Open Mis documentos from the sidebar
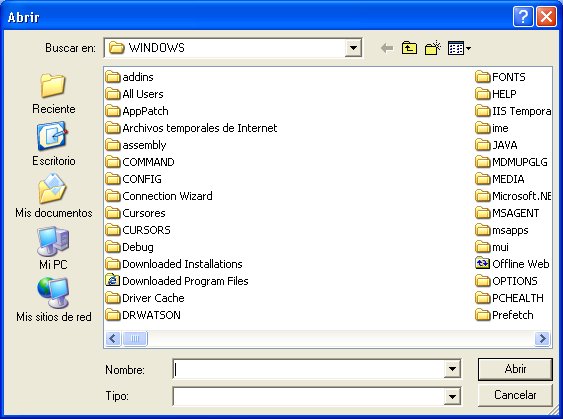This screenshot has width=563, height=419. pos(53,196)
